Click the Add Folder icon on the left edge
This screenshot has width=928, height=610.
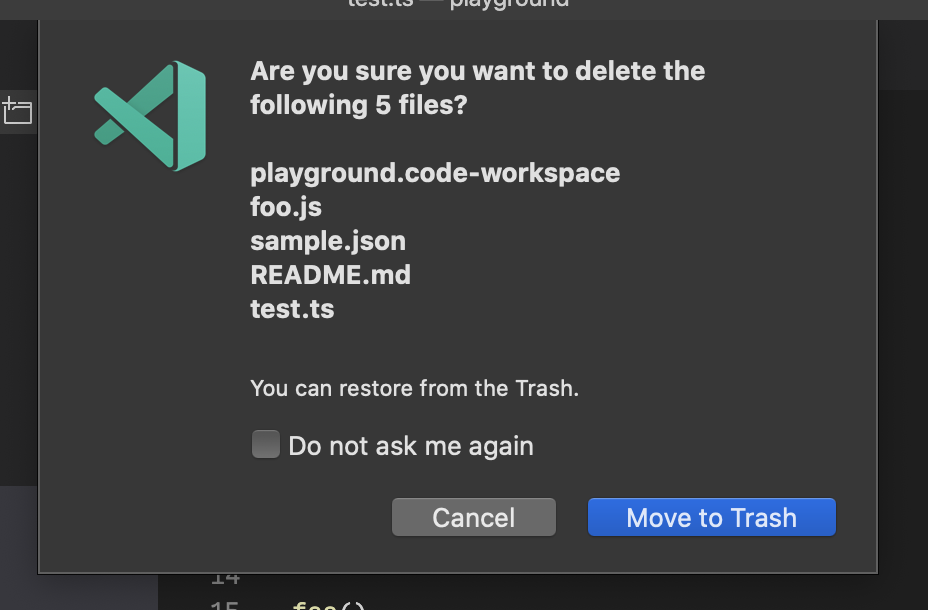[x=17, y=111]
